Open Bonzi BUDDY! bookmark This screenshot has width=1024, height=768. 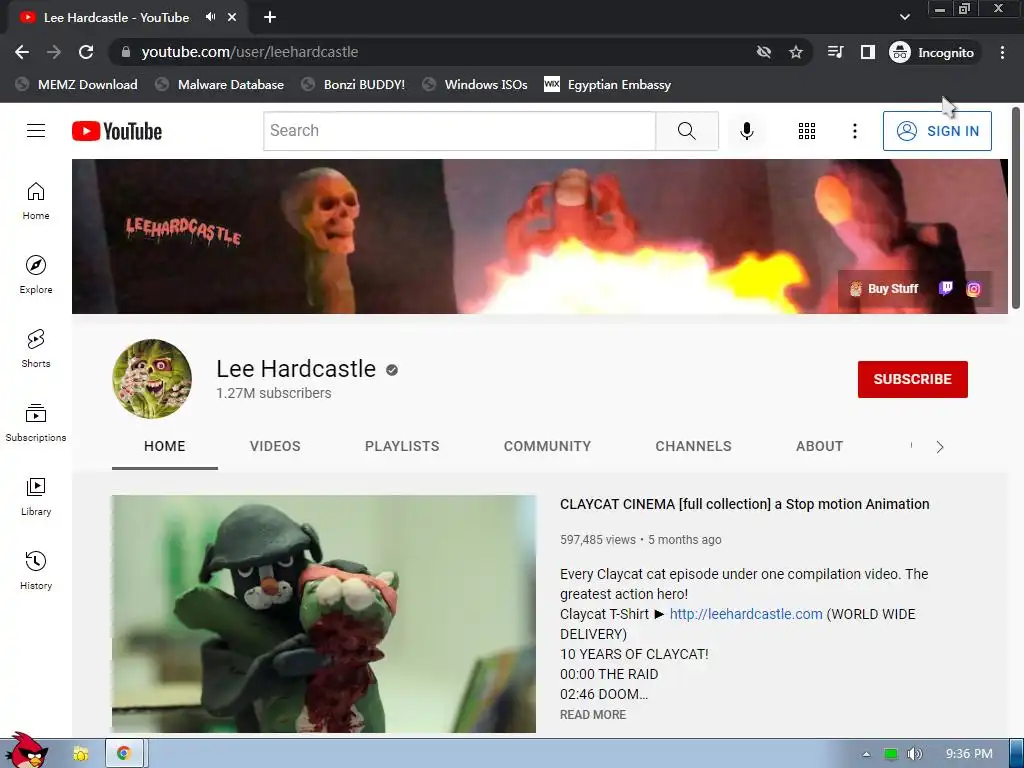click(353, 84)
